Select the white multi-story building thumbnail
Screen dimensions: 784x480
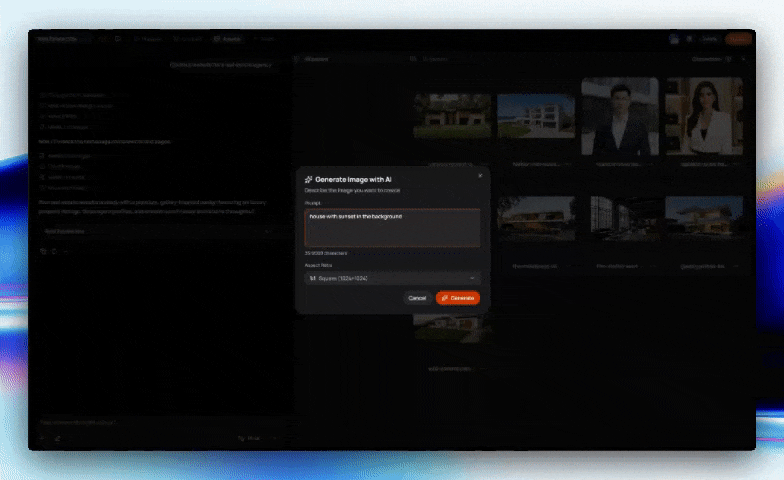coord(536,116)
